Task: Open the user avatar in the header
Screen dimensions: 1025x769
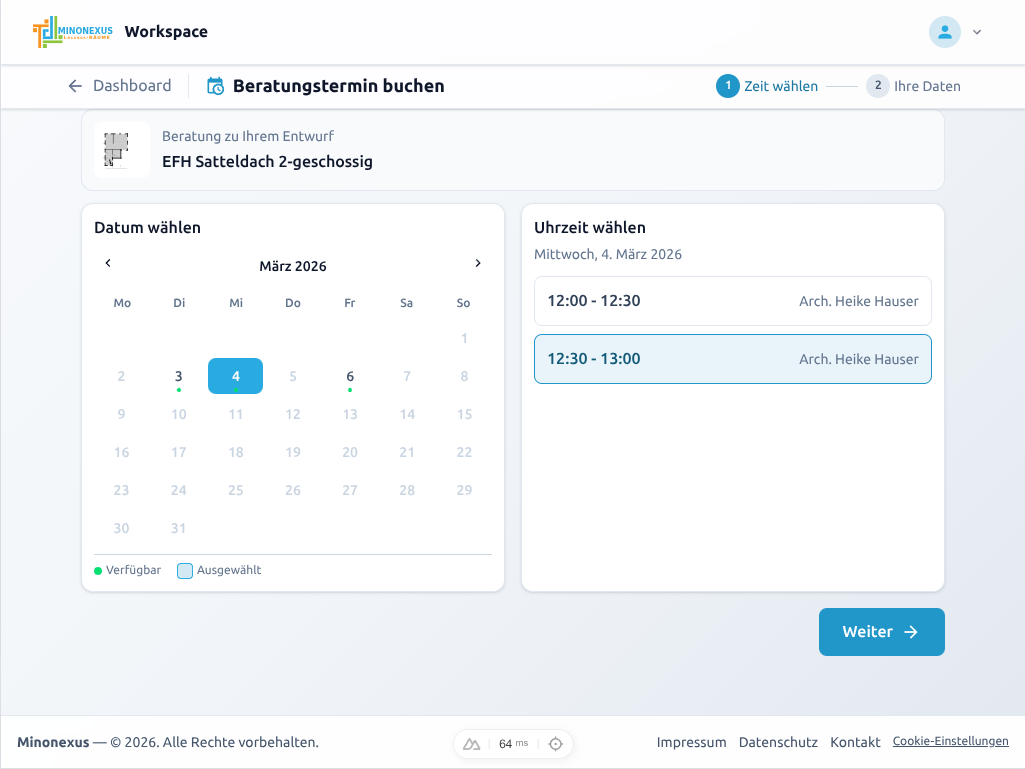Action: click(x=944, y=31)
